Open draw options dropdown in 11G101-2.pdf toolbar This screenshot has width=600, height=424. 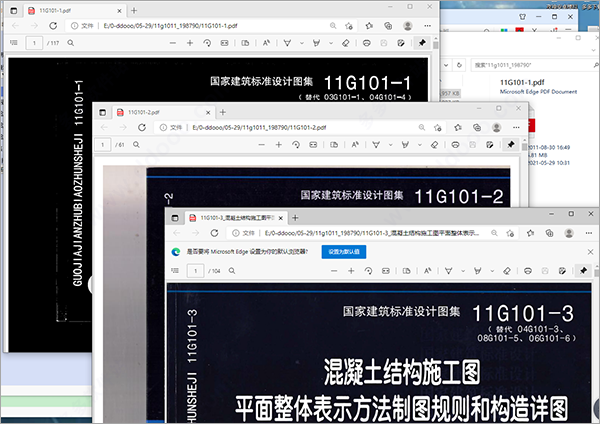(391, 145)
